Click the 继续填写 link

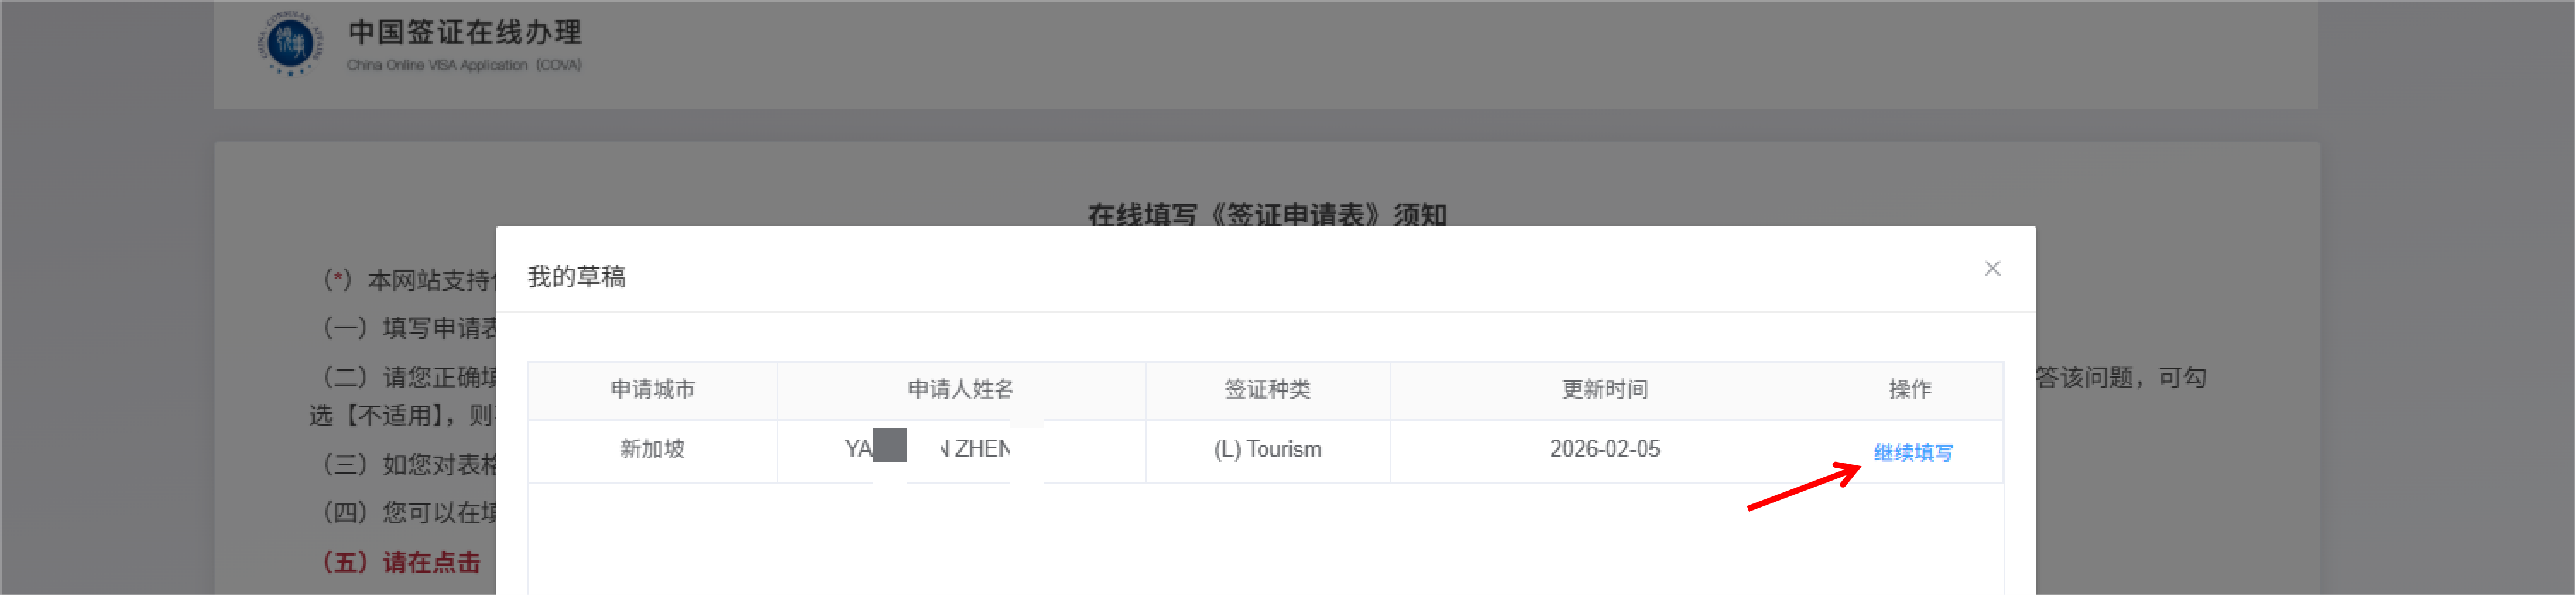click(1911, 453)
